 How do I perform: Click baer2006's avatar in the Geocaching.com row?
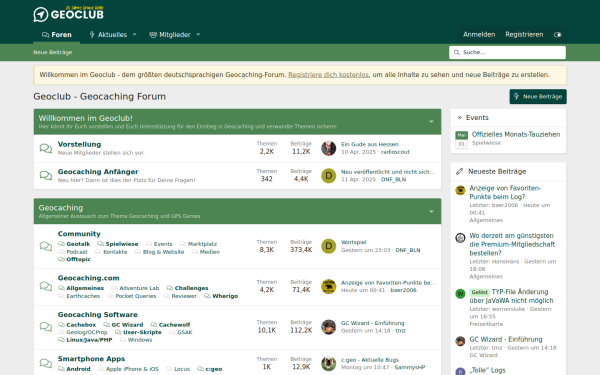click(x=328, y=287)
